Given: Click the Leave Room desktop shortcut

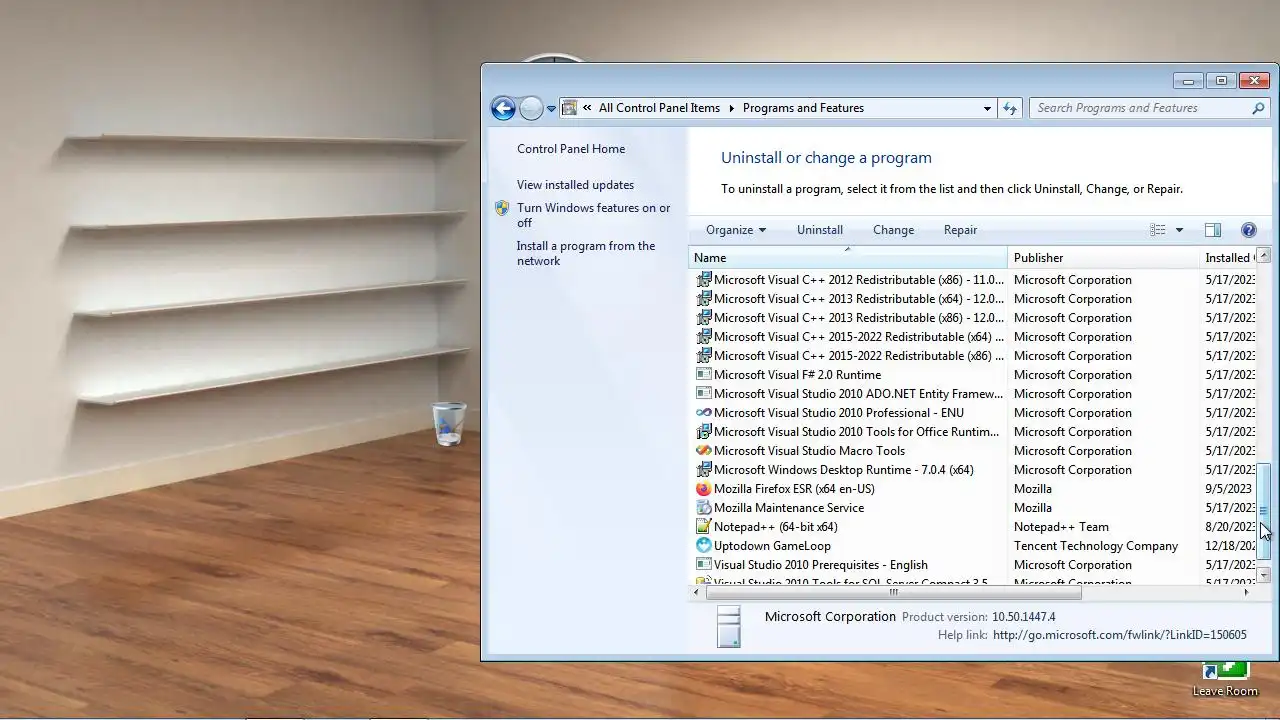Looking at the screenshot, I should [1225, 680].
